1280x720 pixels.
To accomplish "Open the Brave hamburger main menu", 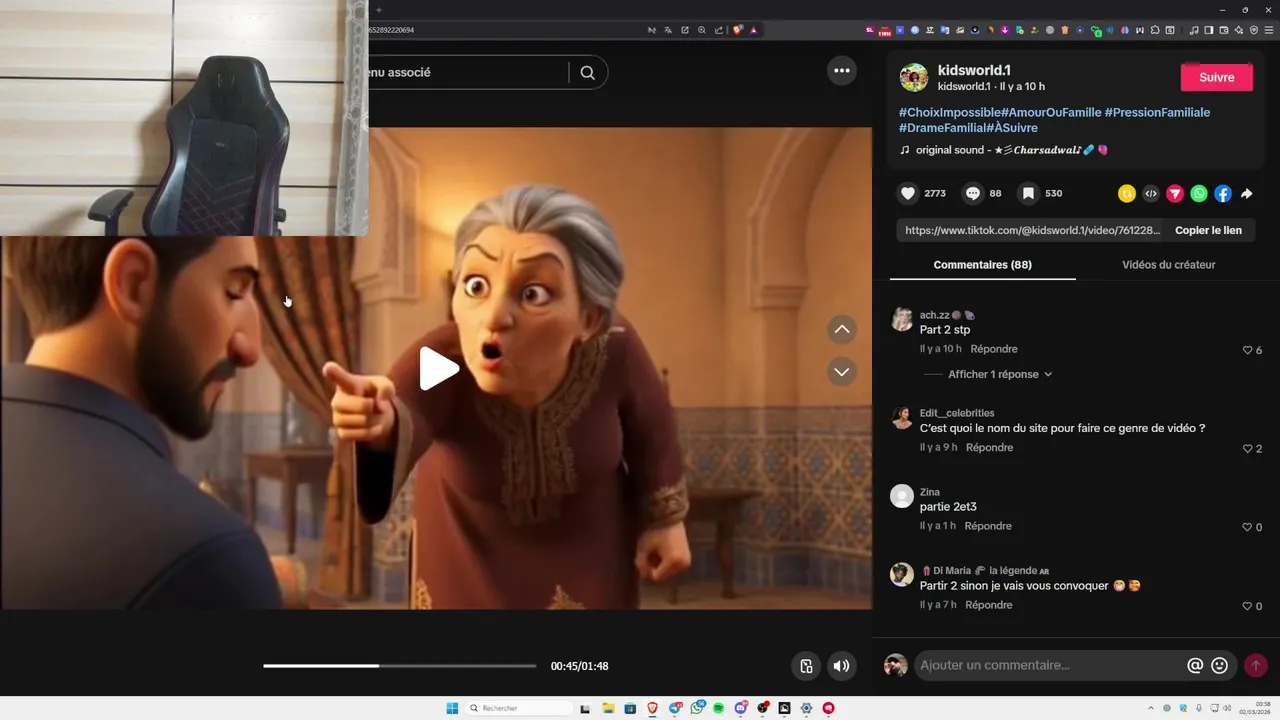I will (1269, 30).
